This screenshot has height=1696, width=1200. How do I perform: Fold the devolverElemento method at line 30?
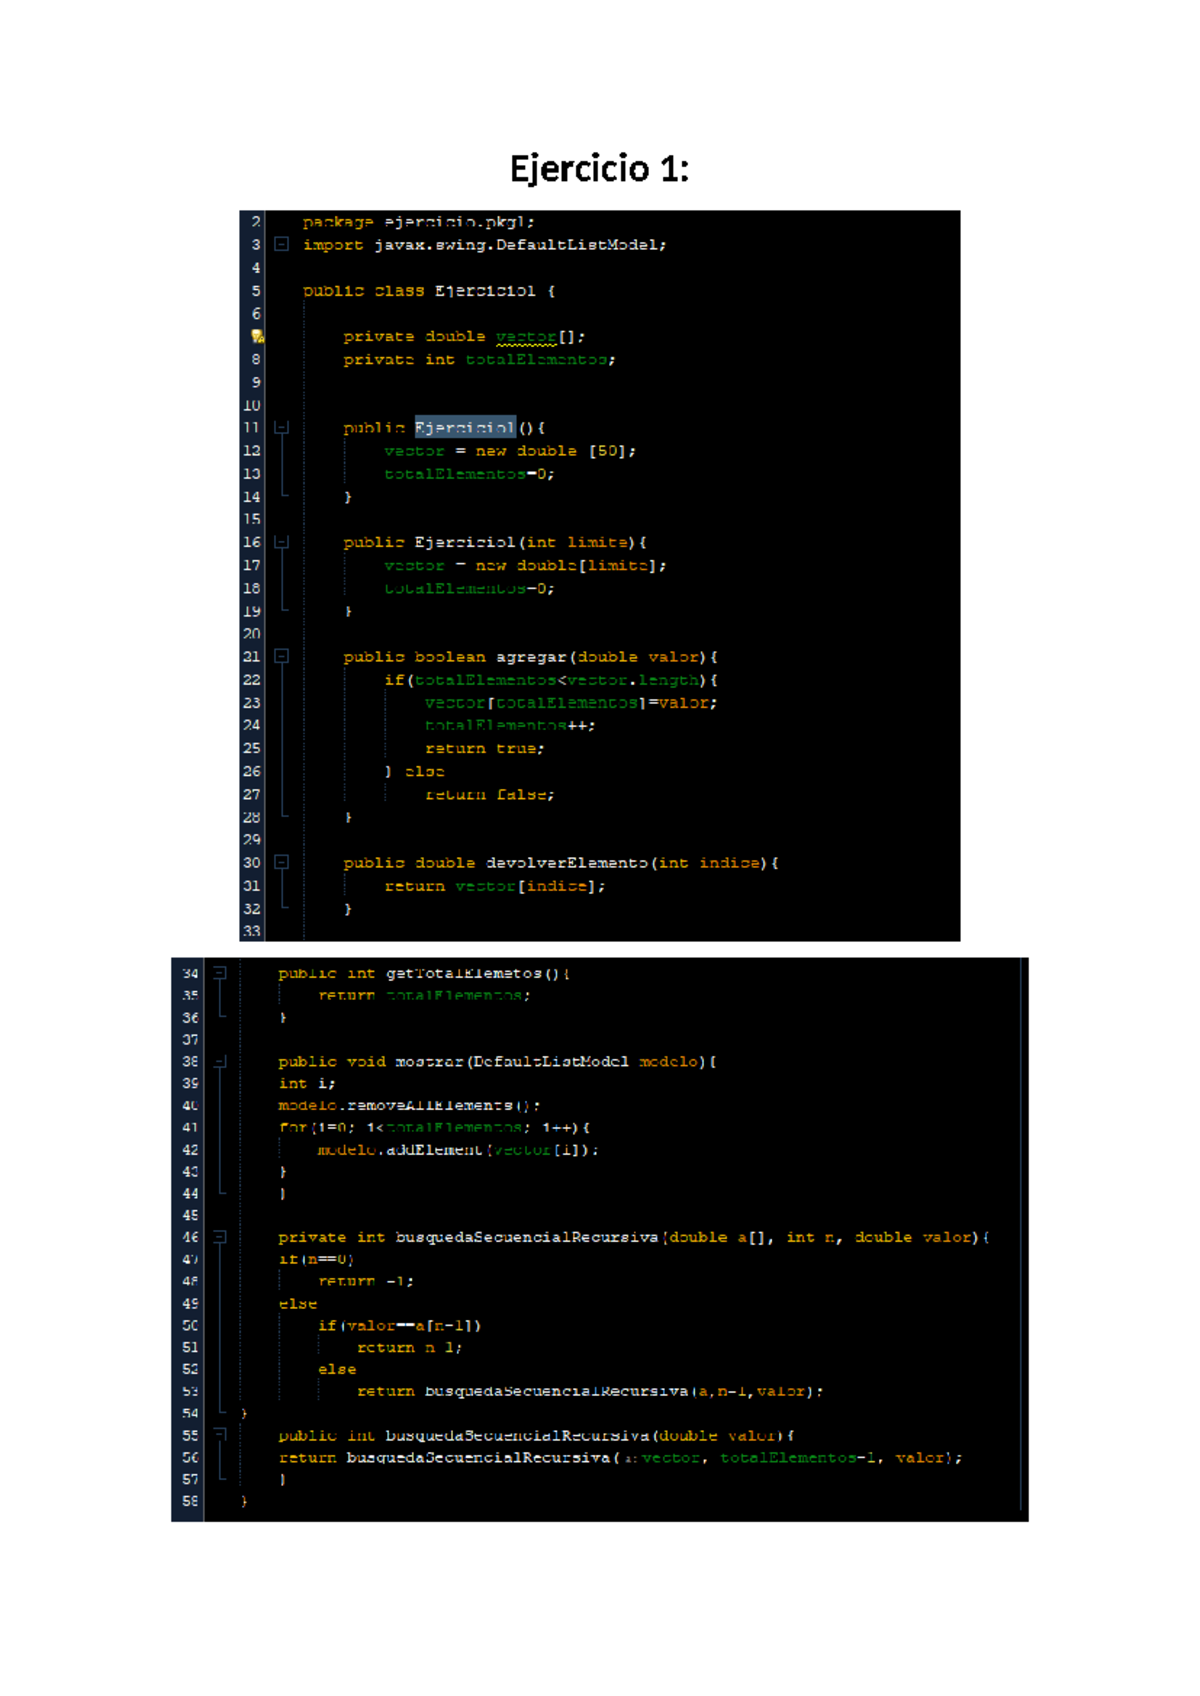[282, 862]
